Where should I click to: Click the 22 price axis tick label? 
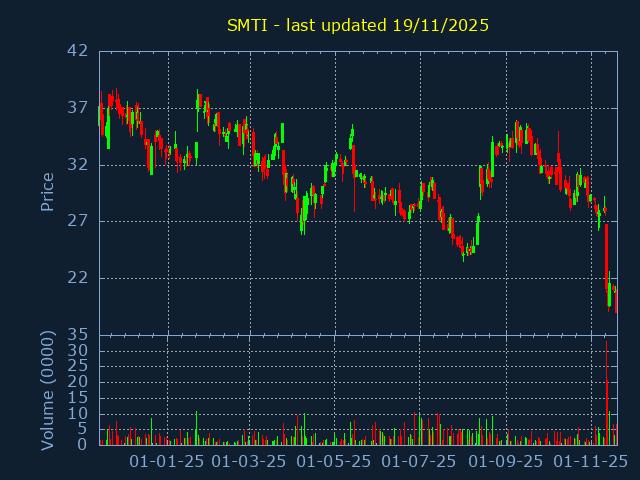(78, 278)
